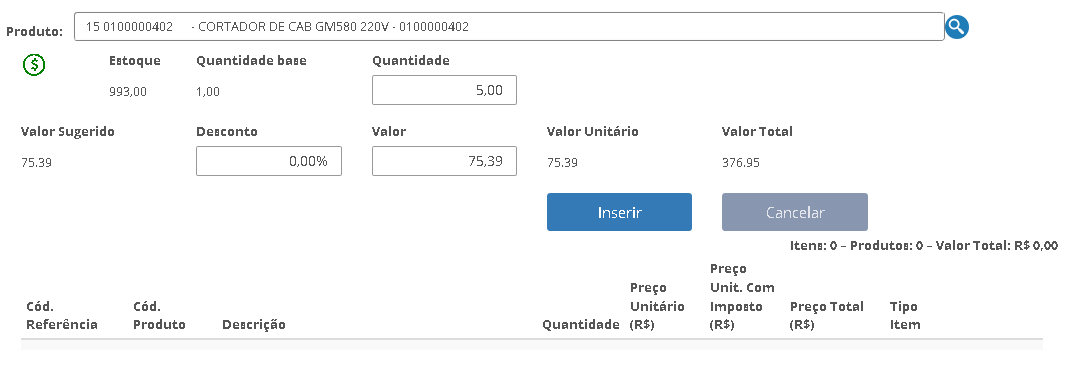
Task: Click the Valor Total amount 376.95
Action: [740, 163]
